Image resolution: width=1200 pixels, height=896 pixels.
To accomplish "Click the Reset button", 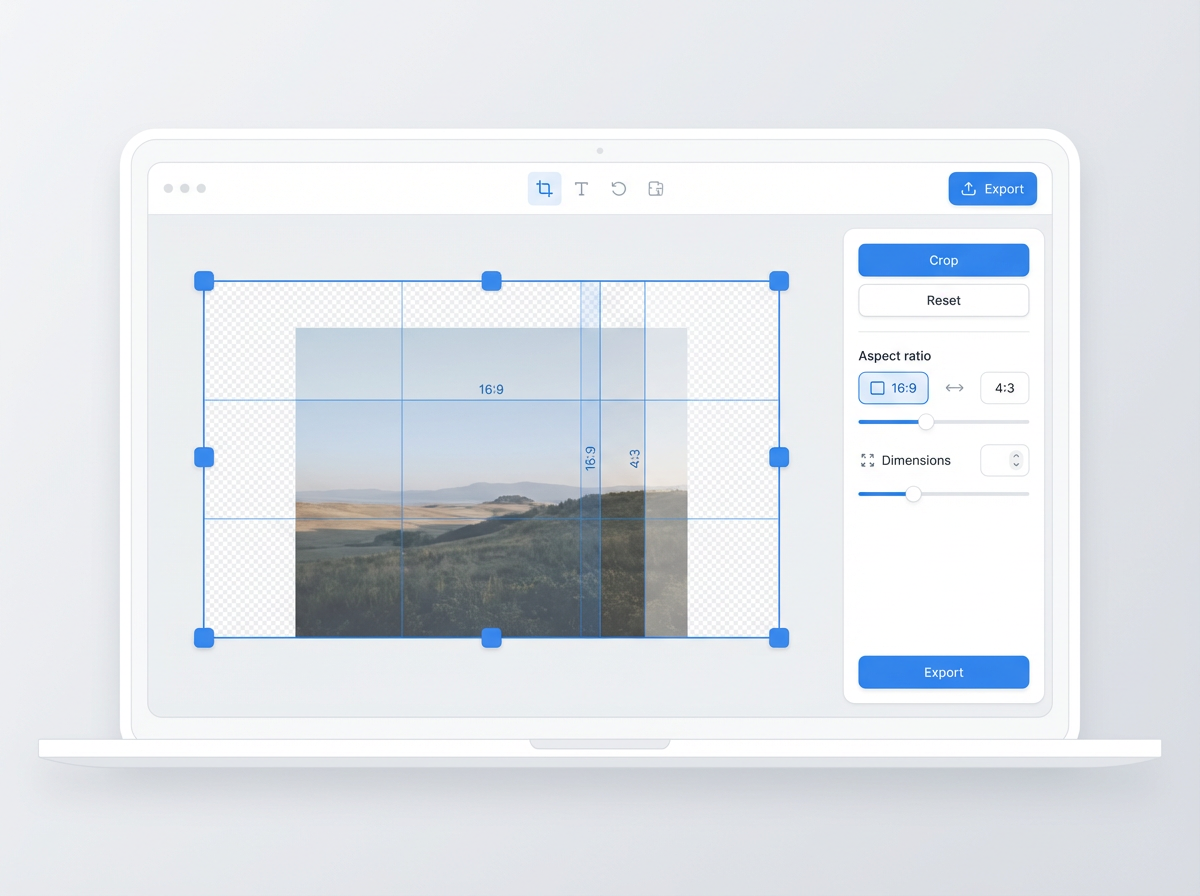I will coord(943,300).
